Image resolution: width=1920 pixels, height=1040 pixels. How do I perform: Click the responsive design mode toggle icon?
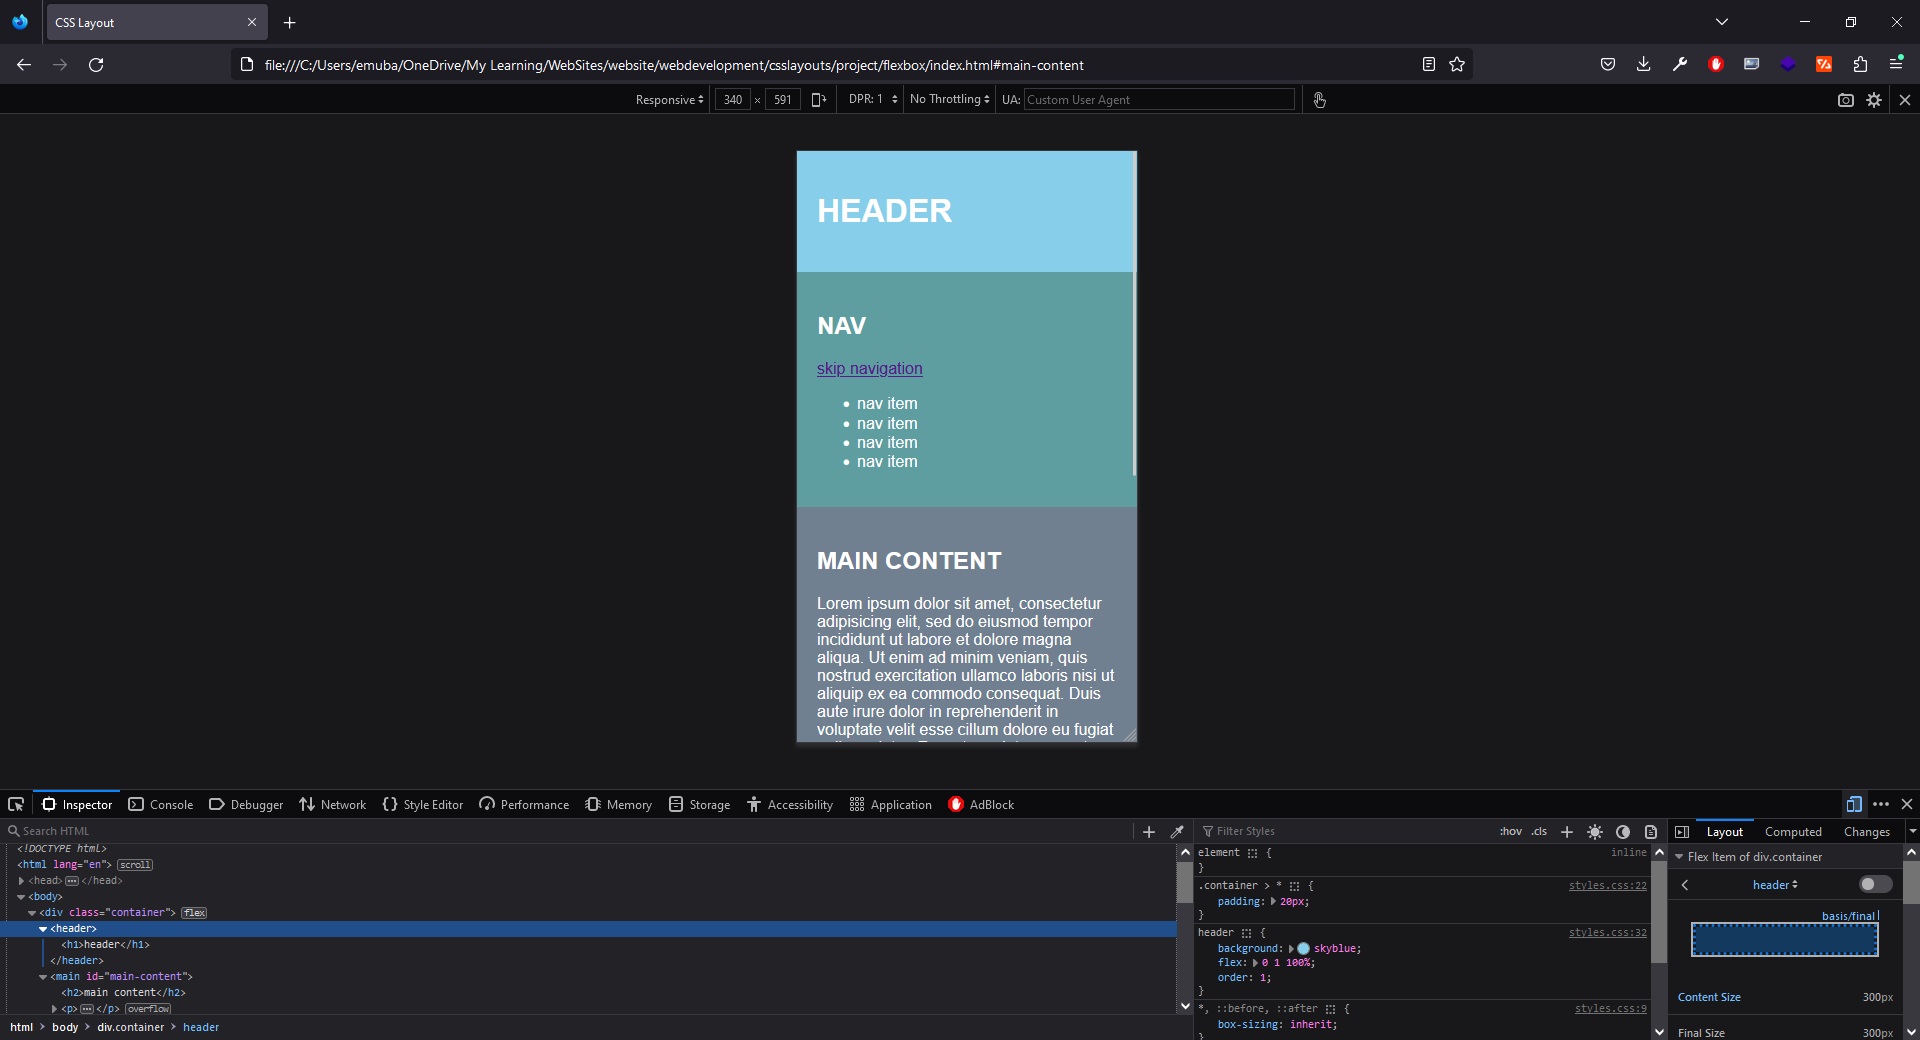[x=1854, y=804]
